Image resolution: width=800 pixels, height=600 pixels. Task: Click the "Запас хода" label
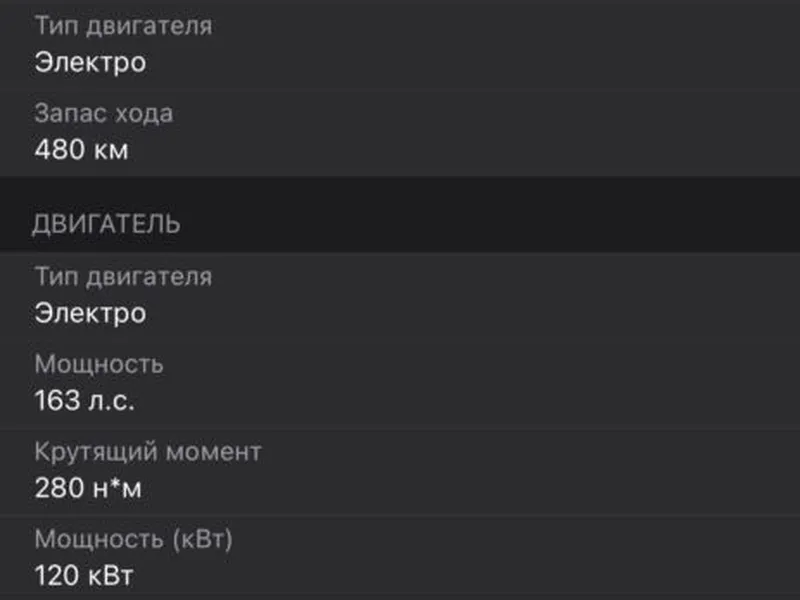pyautogui.click(x=103, y=113)
